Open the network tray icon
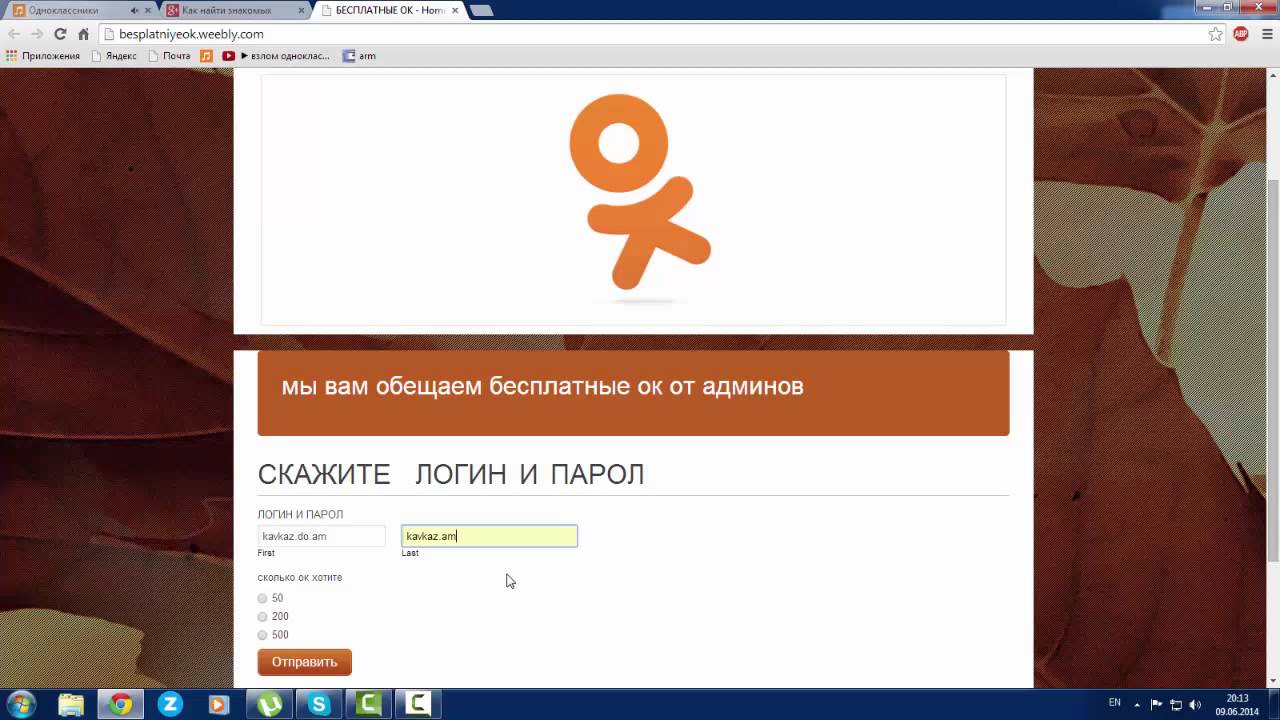This screenshot has height=720, width=1280. point(1176,704)
